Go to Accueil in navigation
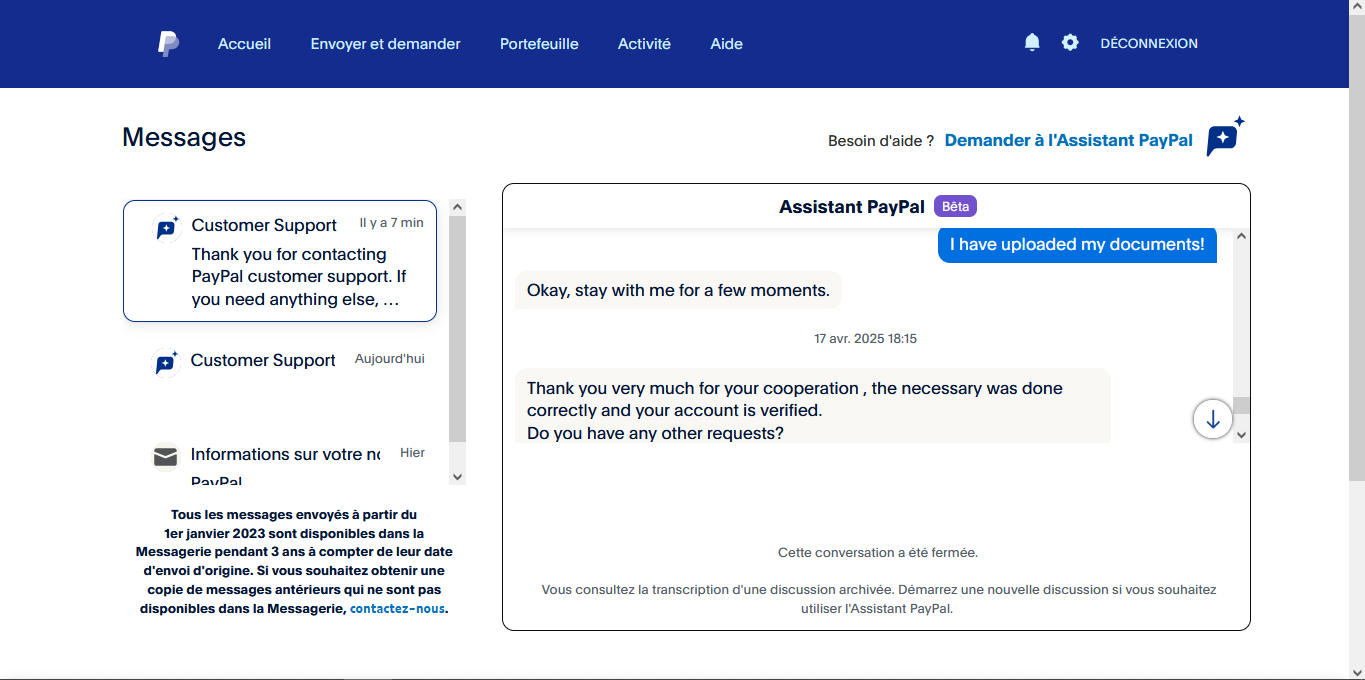Screen dimensions: 1365x680 [x=244, y=44]
